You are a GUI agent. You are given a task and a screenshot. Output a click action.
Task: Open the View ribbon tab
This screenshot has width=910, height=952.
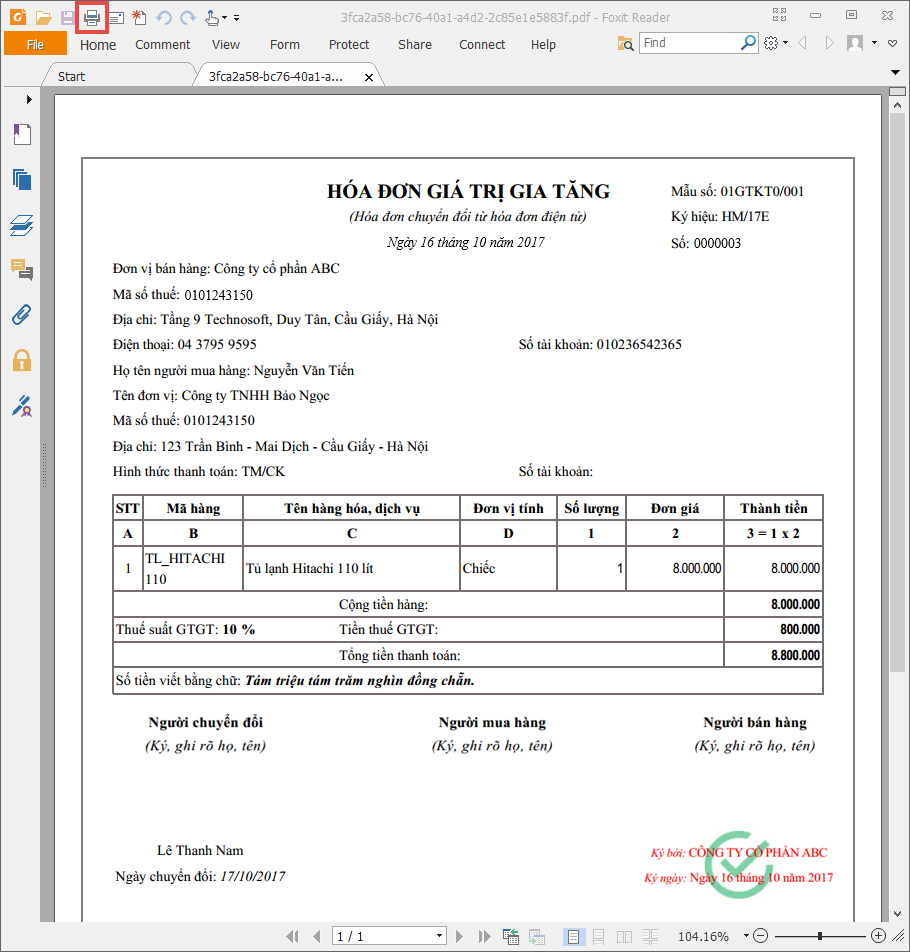pyautogui.click(x=226, y=45)
